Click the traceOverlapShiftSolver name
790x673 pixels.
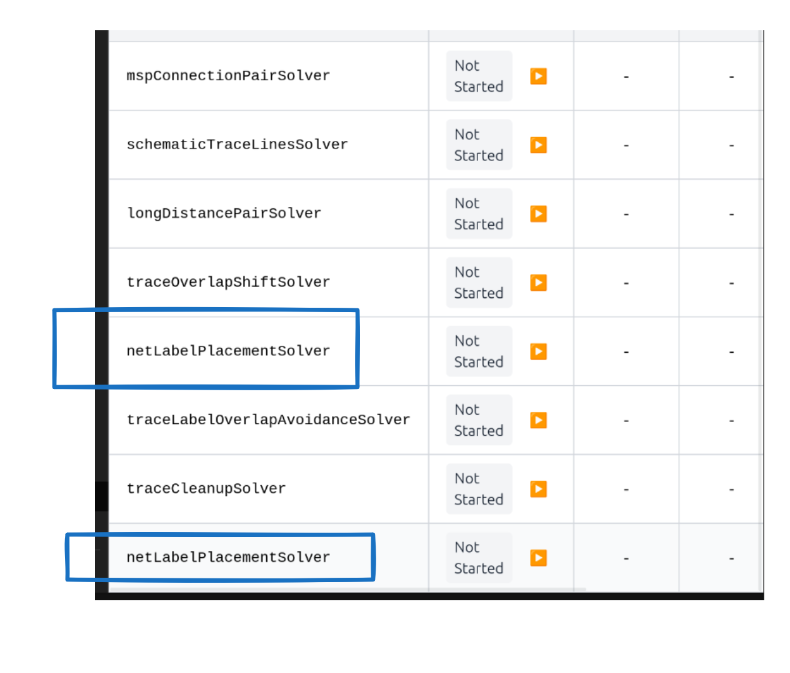click(x=228, y=282)
